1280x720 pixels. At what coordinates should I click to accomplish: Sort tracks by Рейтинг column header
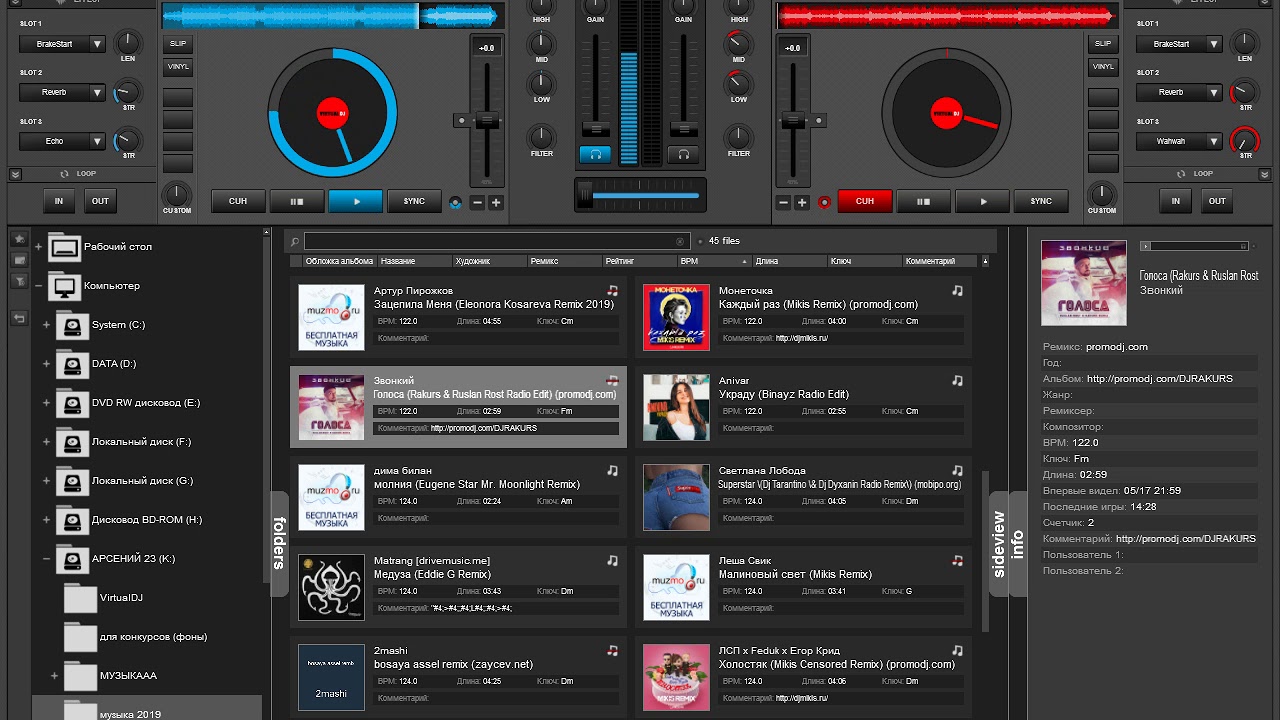[x=639, y=261]
